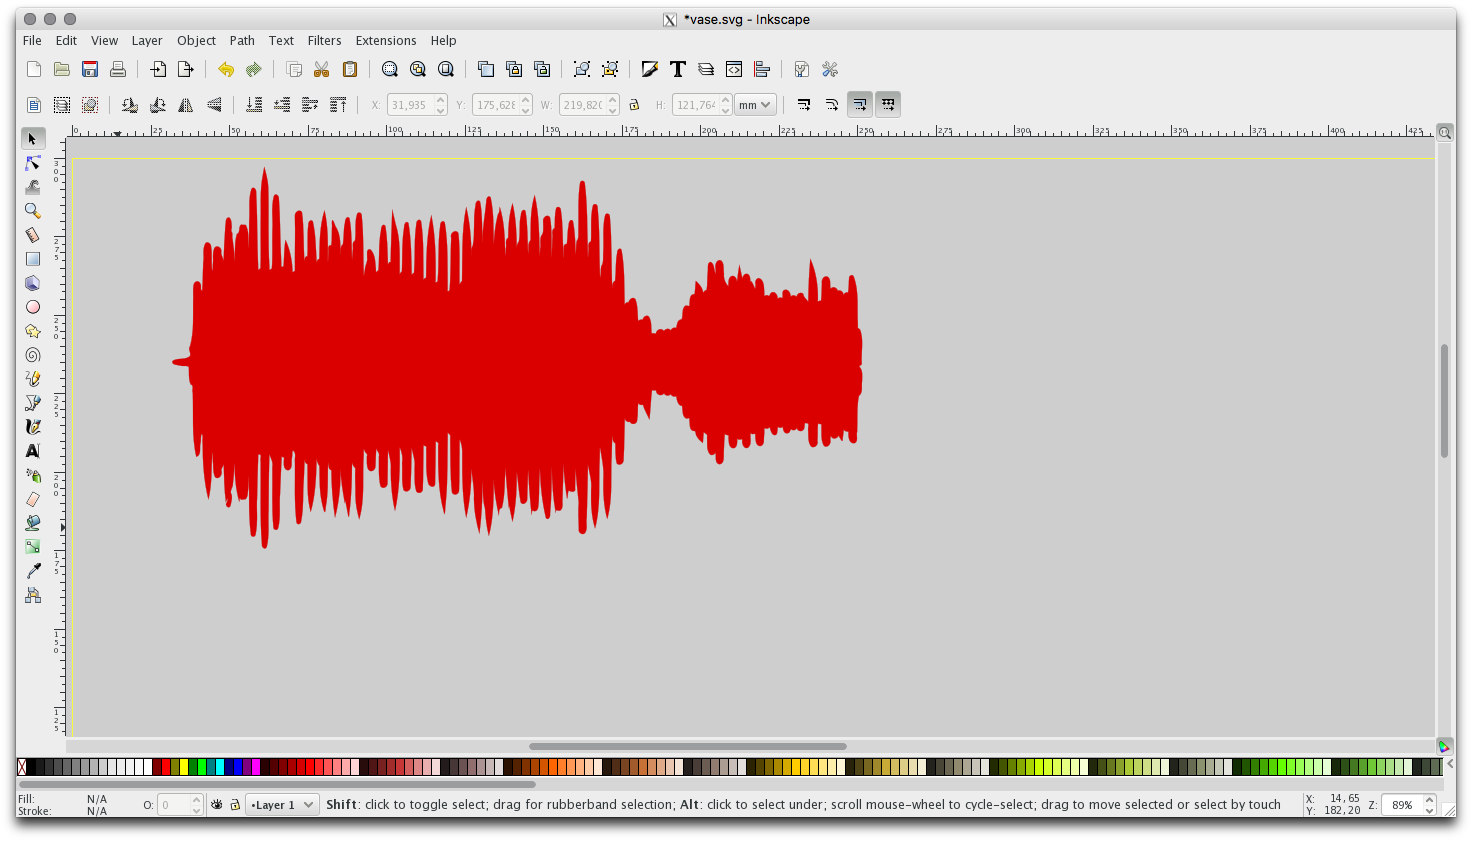Screen dimensions: 1472x841
Task: Click the no-color X swatch
Action: click(x=22, y=767)
